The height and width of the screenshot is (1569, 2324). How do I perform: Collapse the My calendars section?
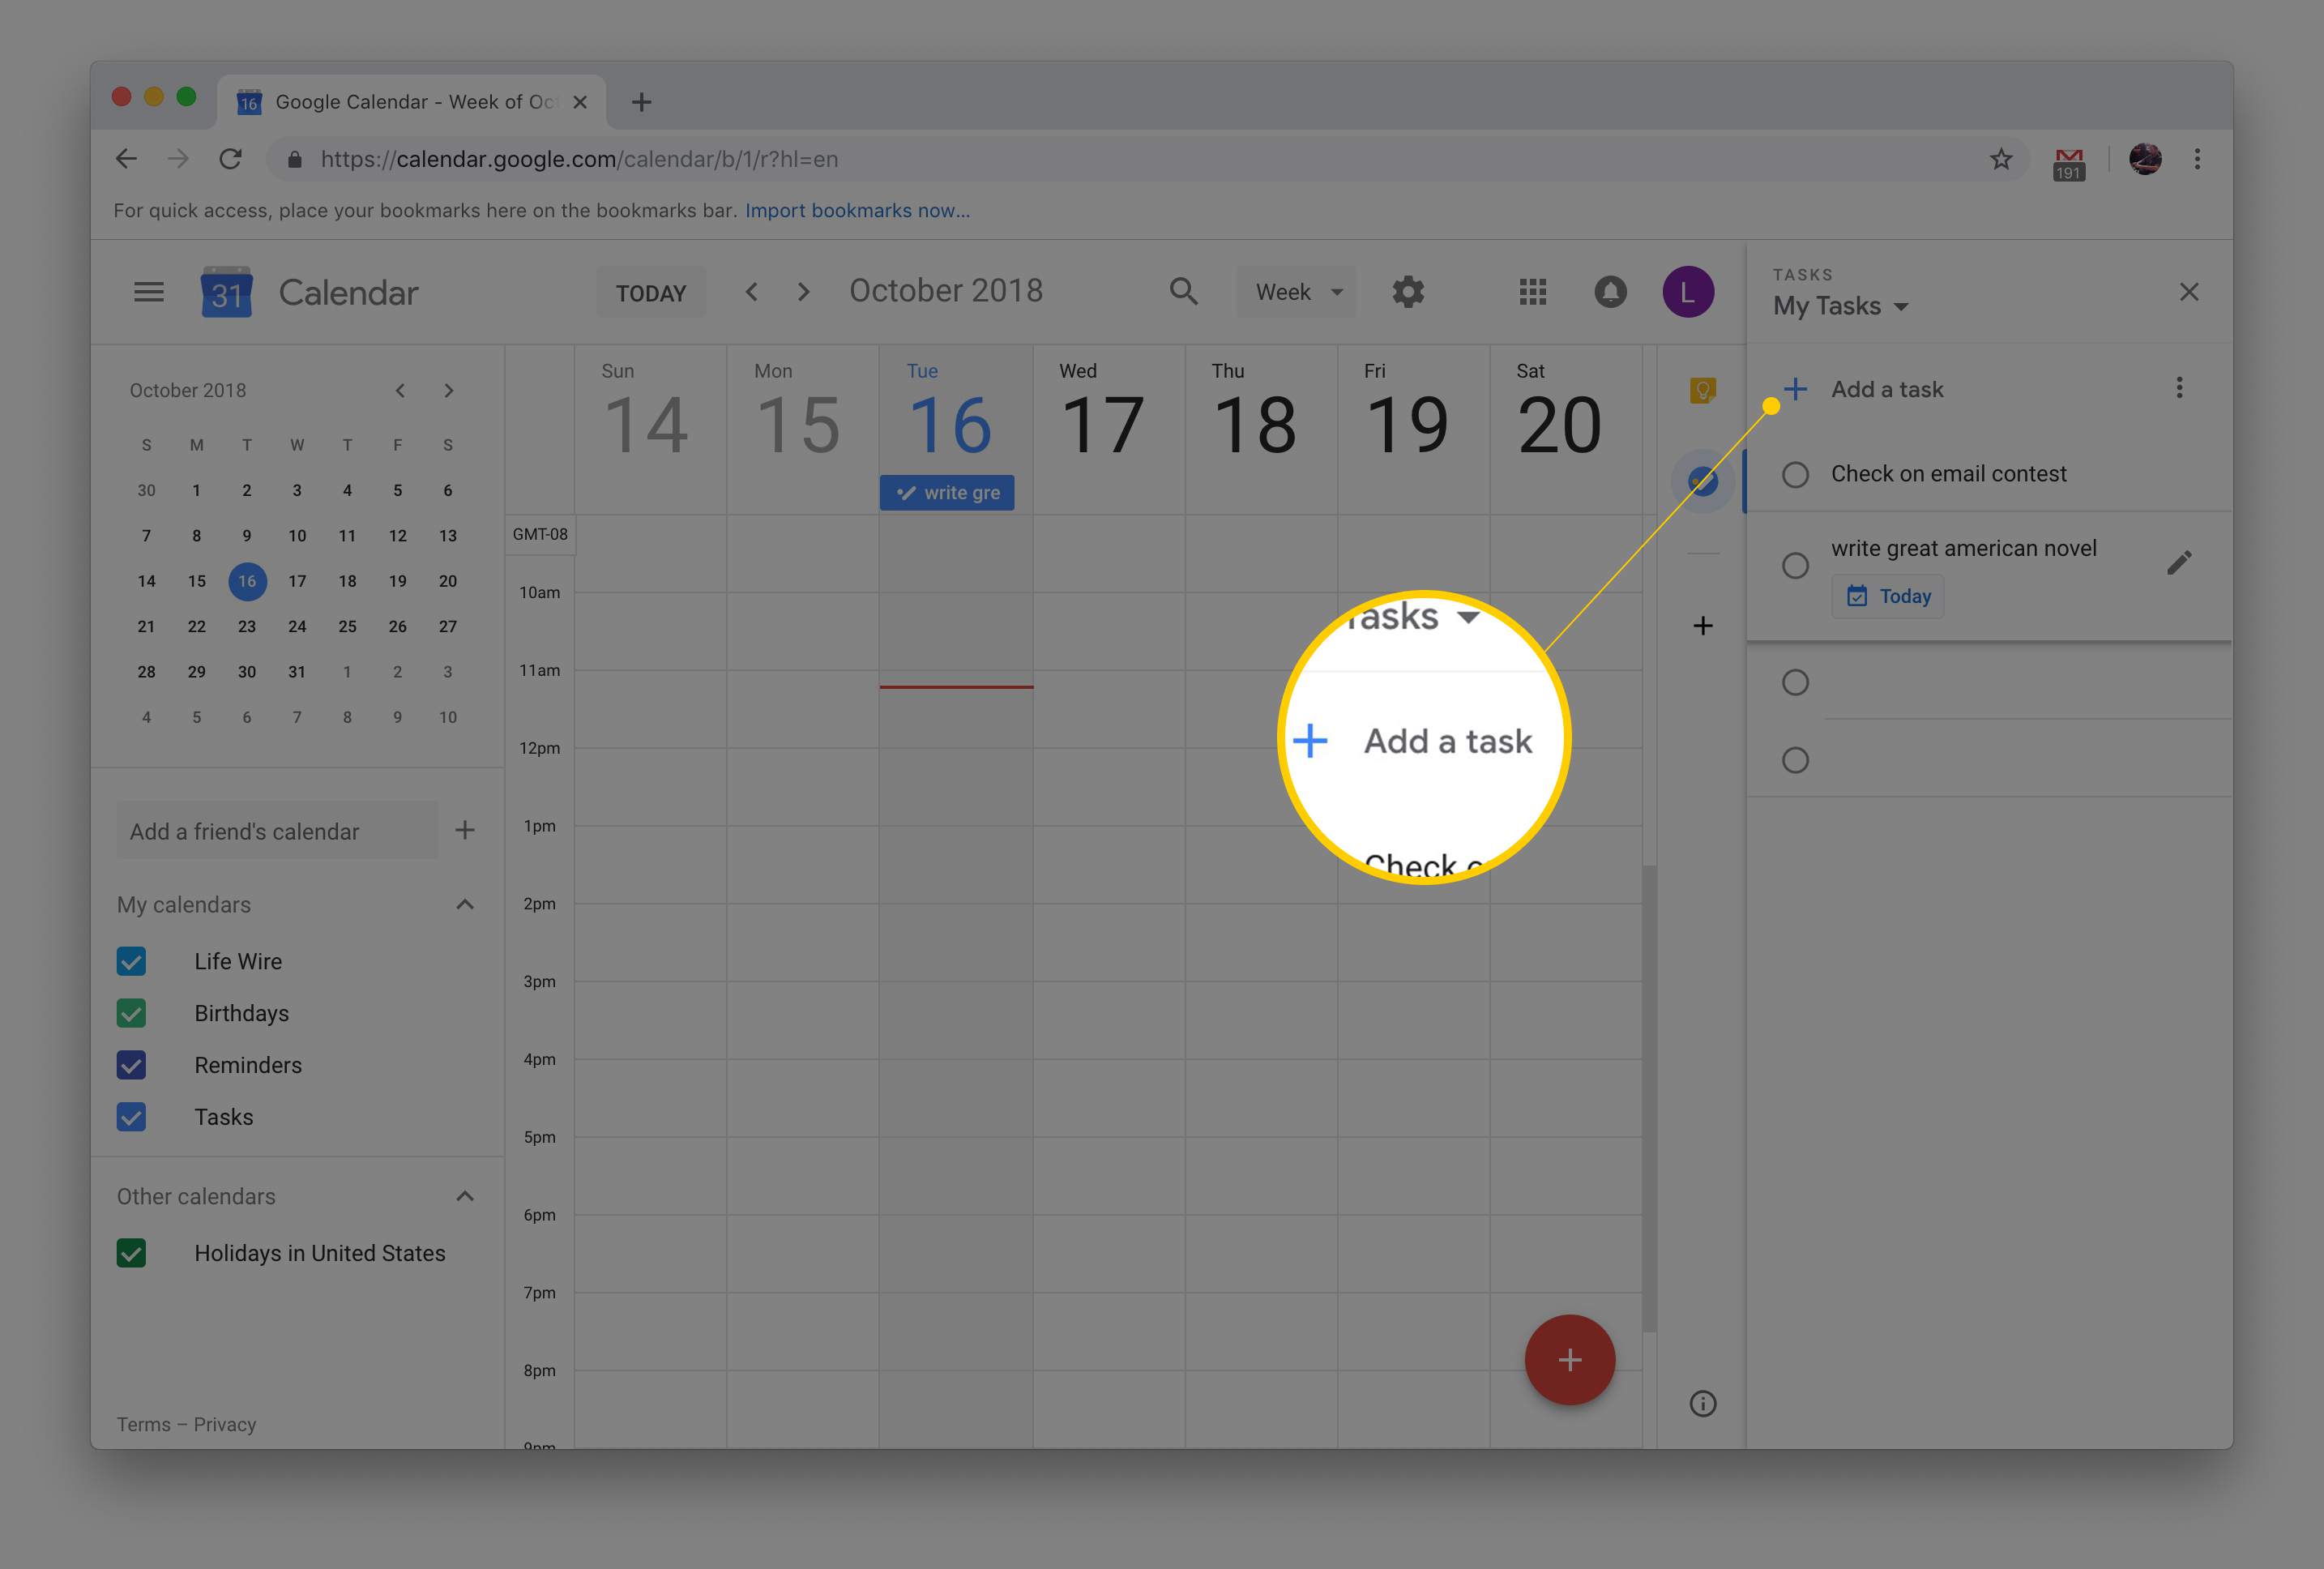click(x=464, y=904)
